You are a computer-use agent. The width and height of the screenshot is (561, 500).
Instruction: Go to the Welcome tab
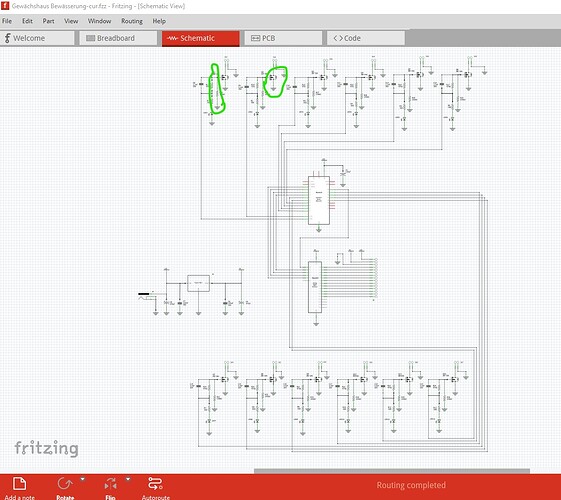coord(37,38)
